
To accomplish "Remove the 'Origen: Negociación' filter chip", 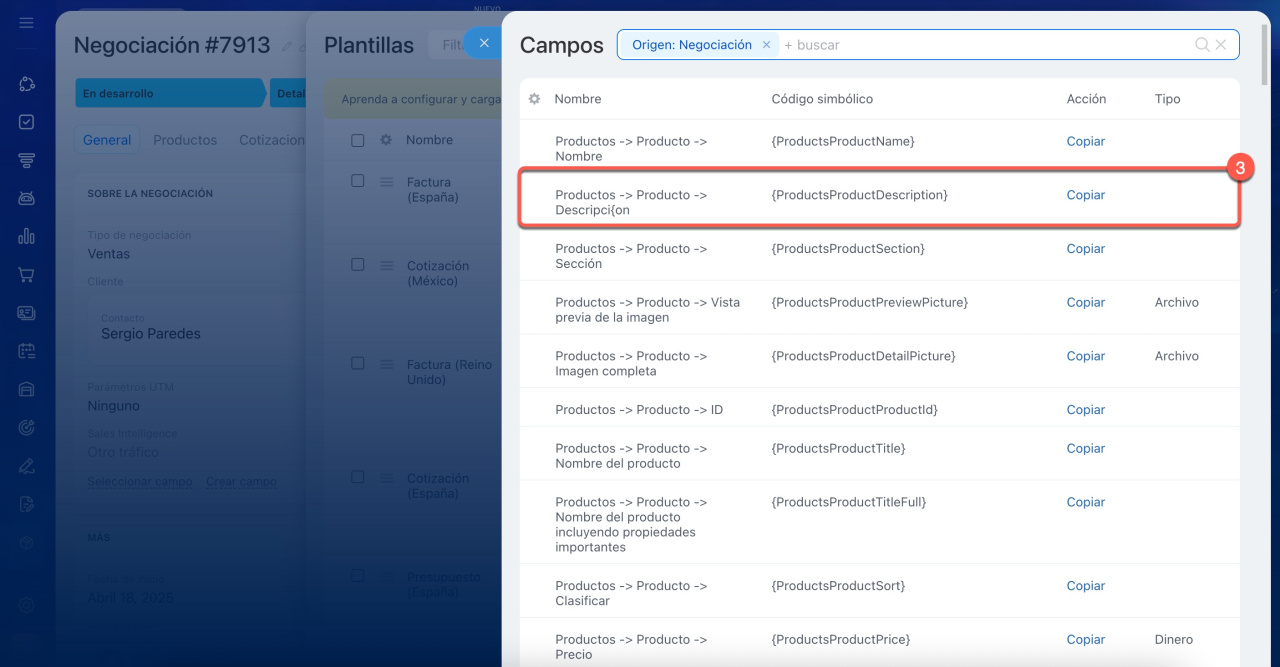I will (x=766, y=45).
